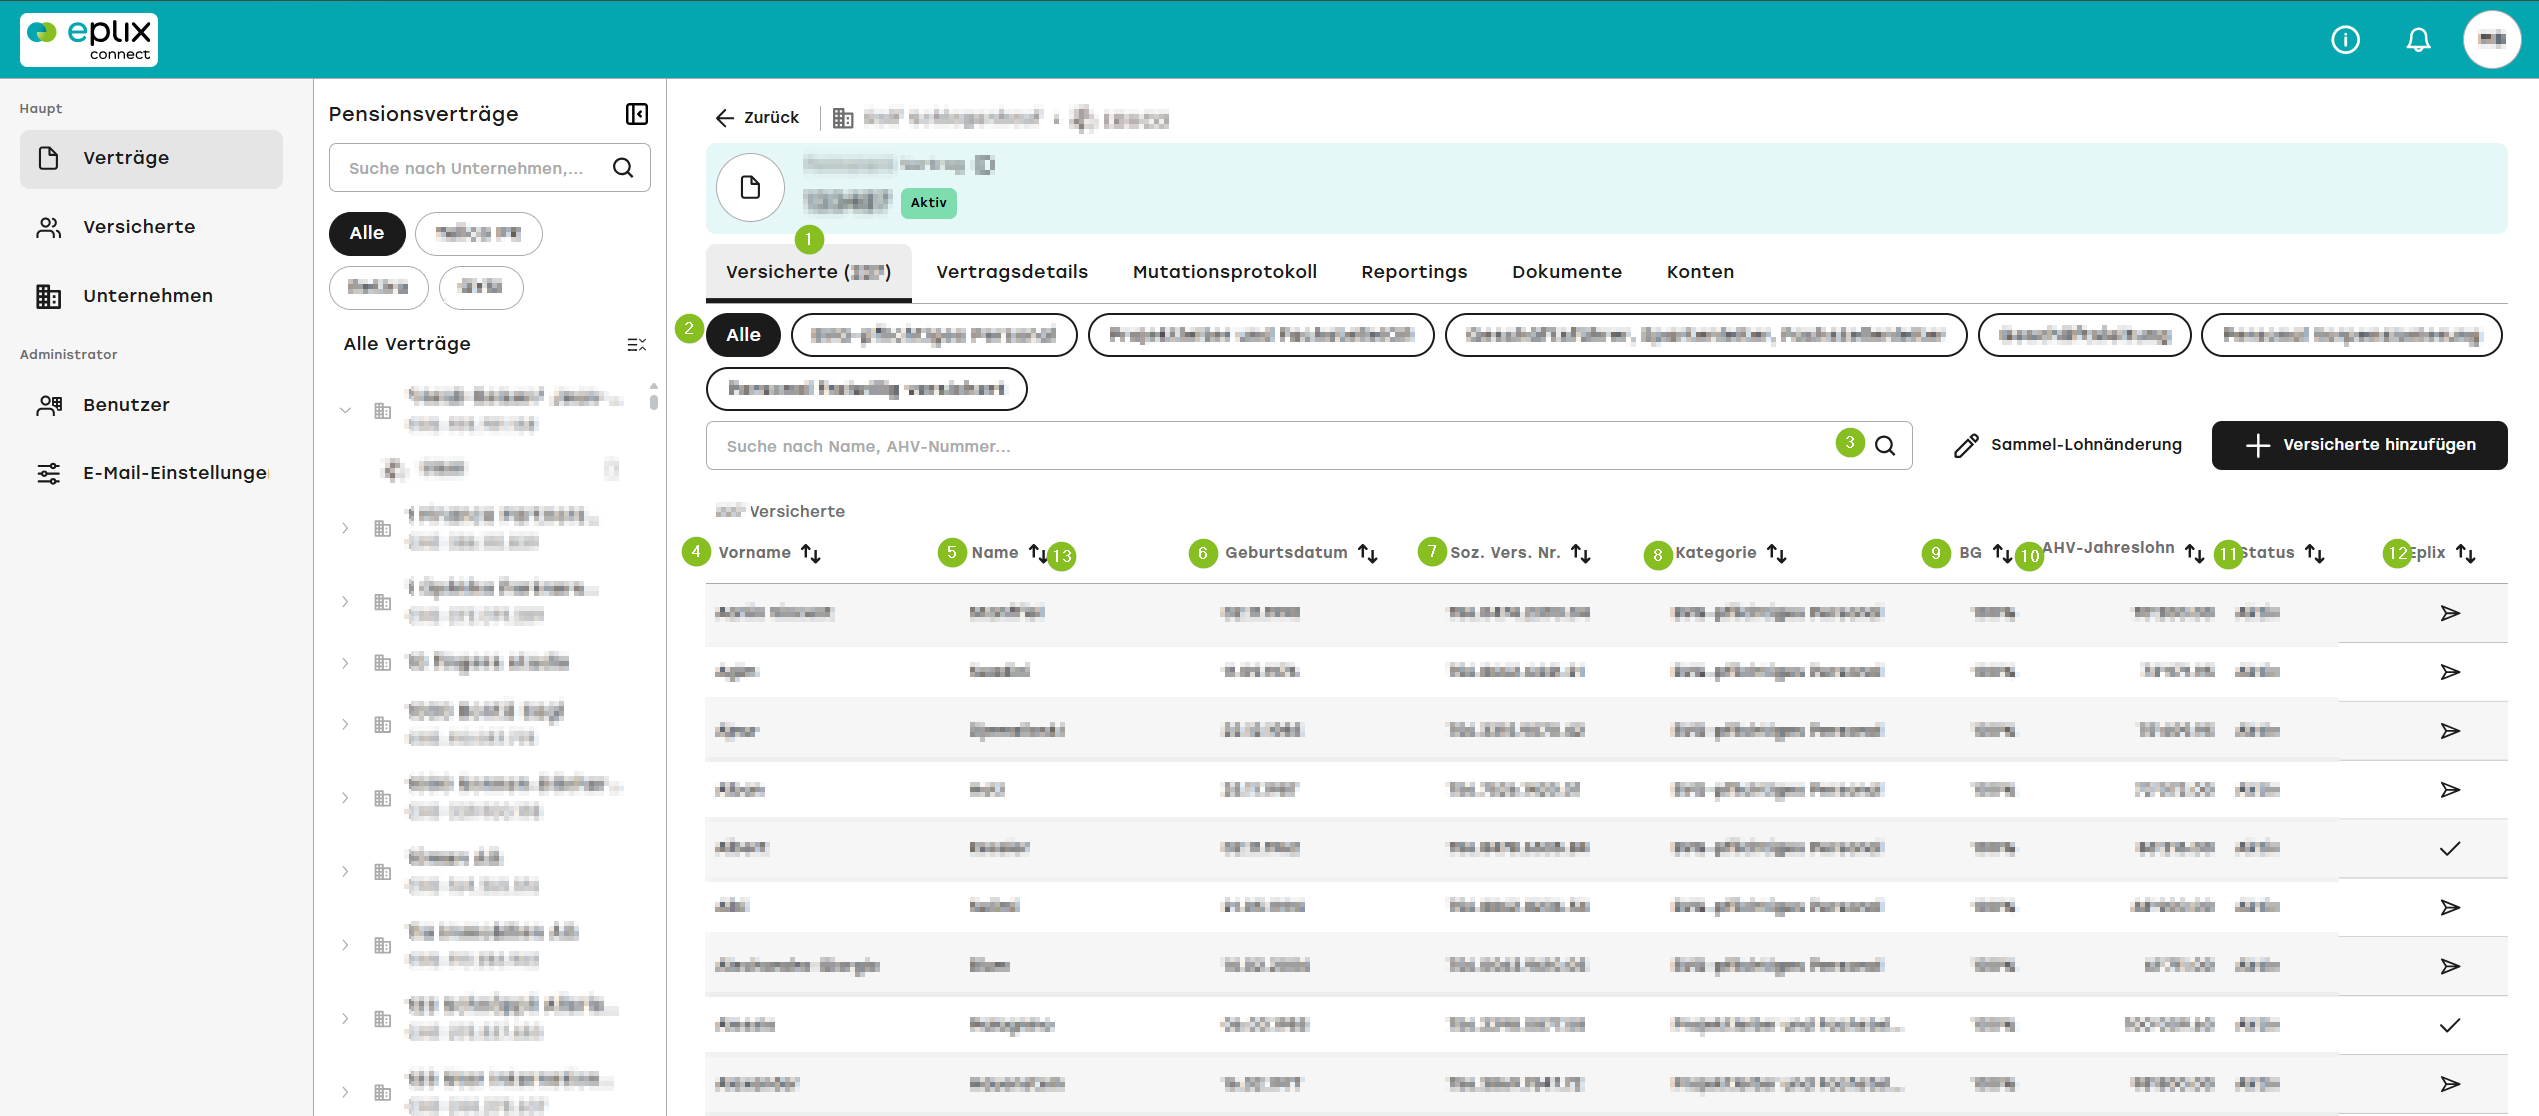Sort the table by Soz. Vers. Nr.
This screenshot has width=2539, height=1116.
(x=1581, y=553)
